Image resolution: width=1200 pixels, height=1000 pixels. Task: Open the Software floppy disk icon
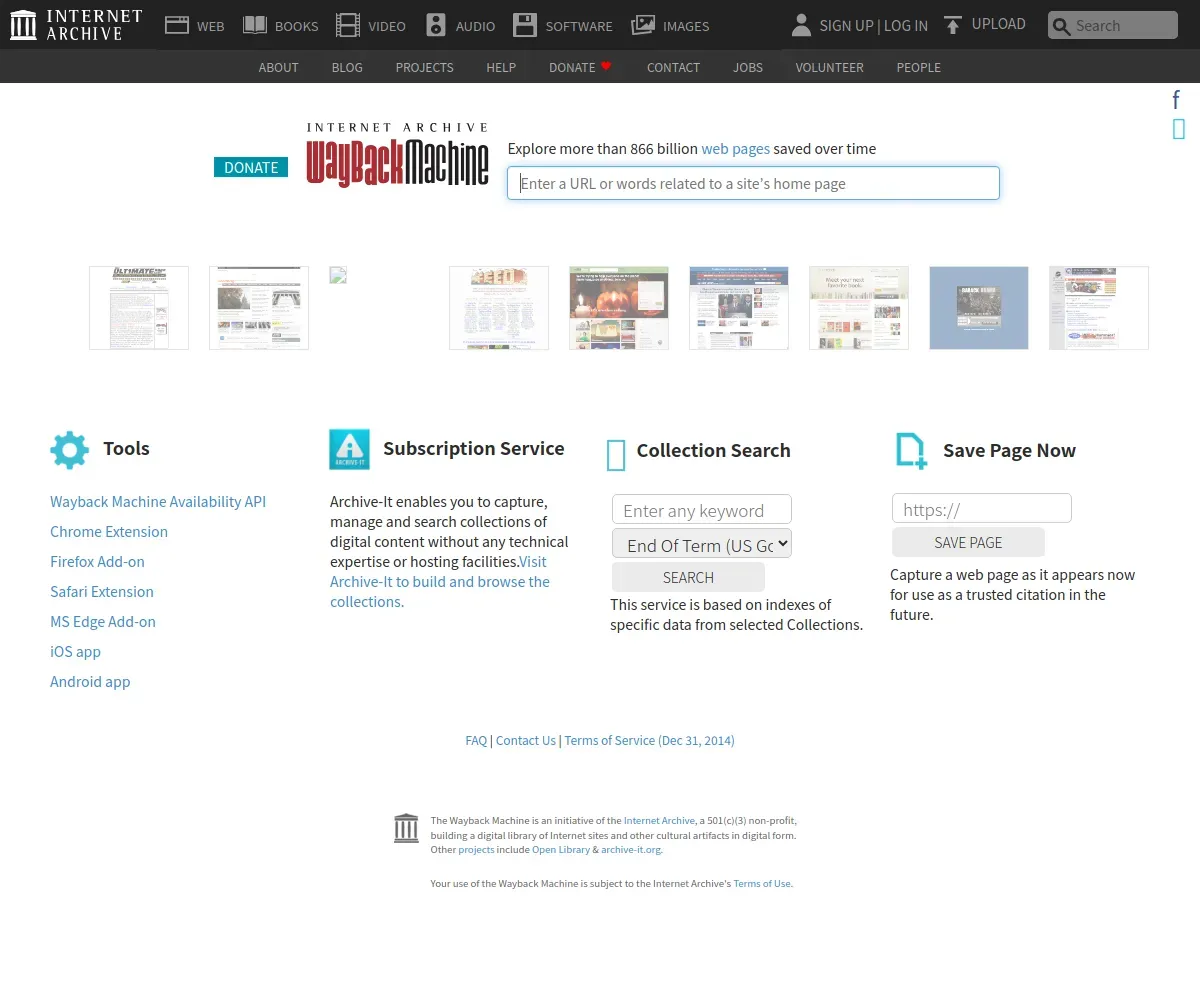(x=525, y=25)
